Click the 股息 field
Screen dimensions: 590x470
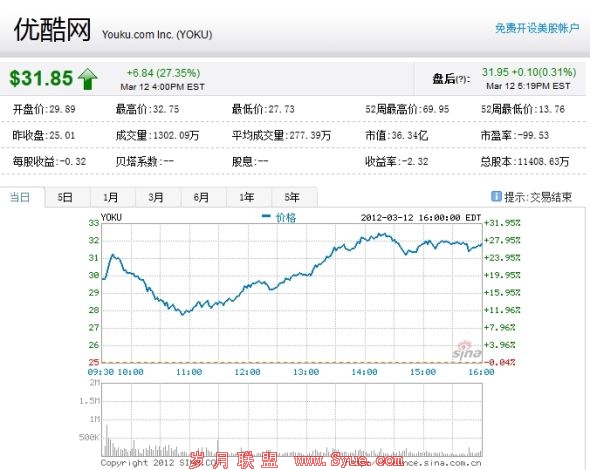250,162
